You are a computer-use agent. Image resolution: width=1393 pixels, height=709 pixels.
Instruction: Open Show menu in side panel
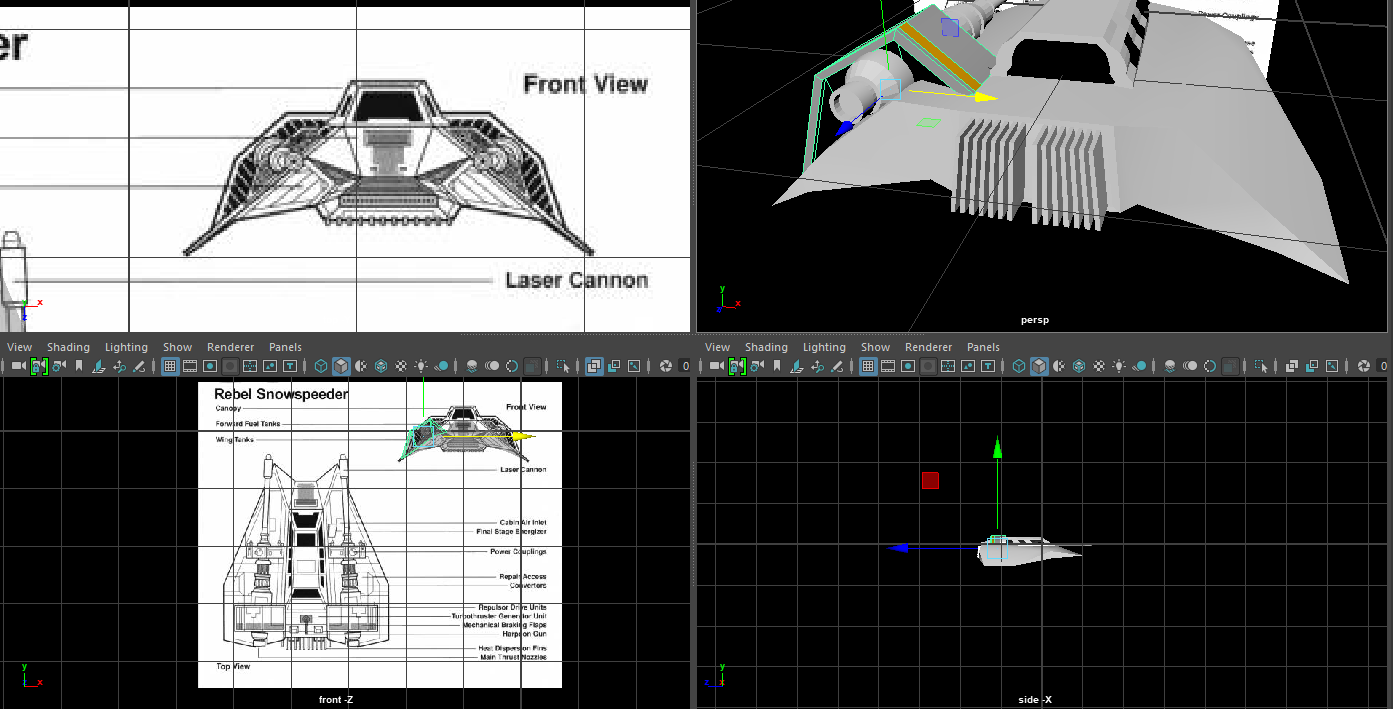875,347
